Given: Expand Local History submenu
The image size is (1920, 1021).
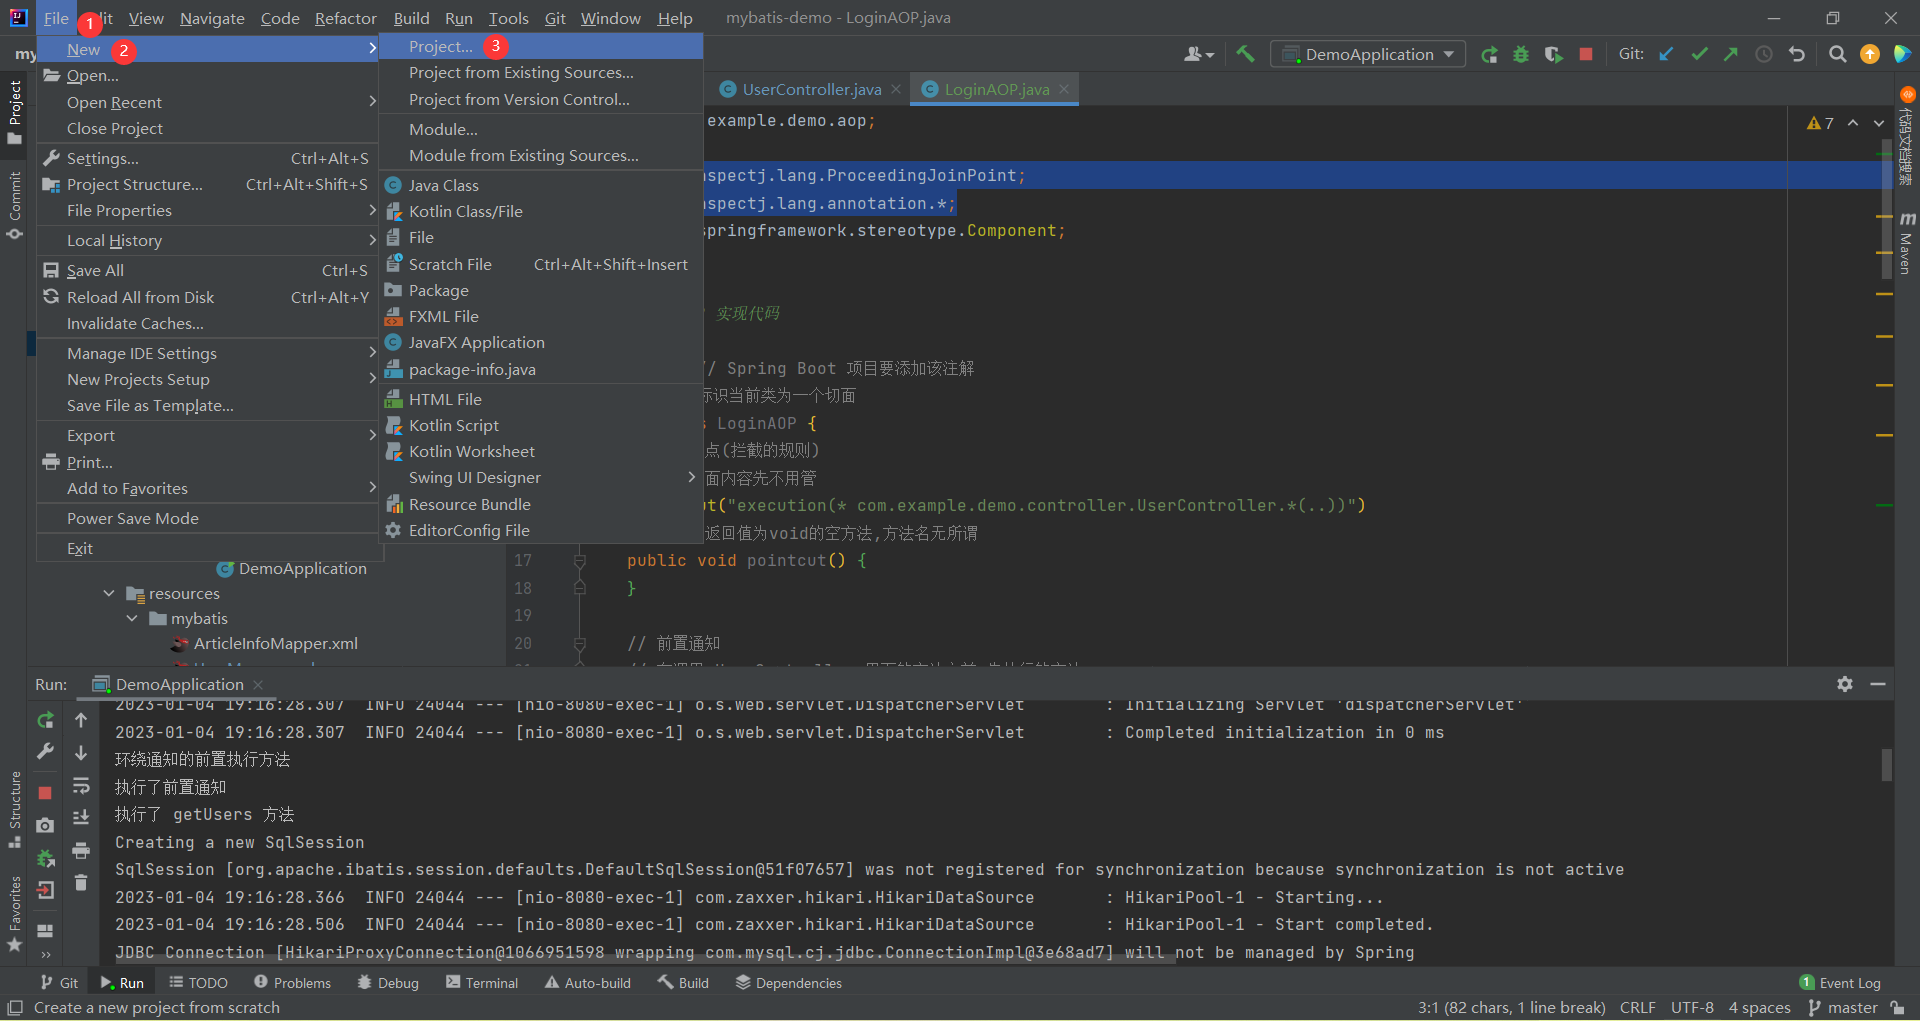Looking at the screenshot, I should coord(372,240).
